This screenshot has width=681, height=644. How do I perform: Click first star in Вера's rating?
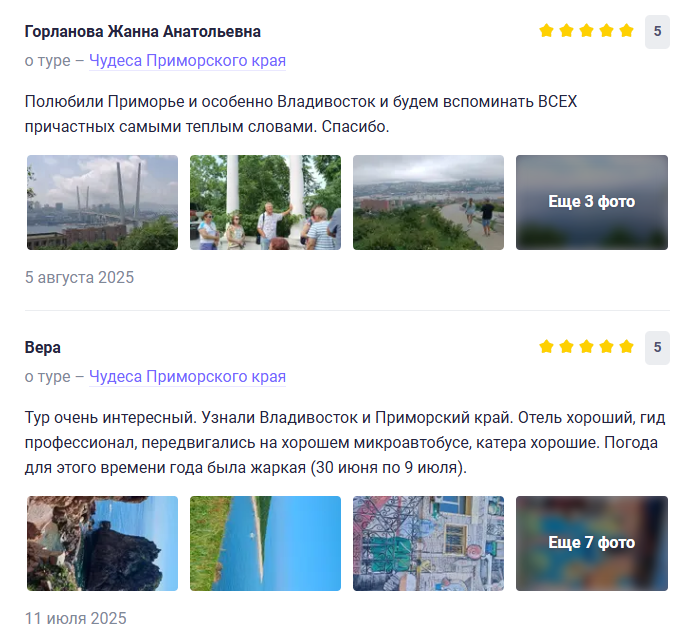[x=546, y=347]
